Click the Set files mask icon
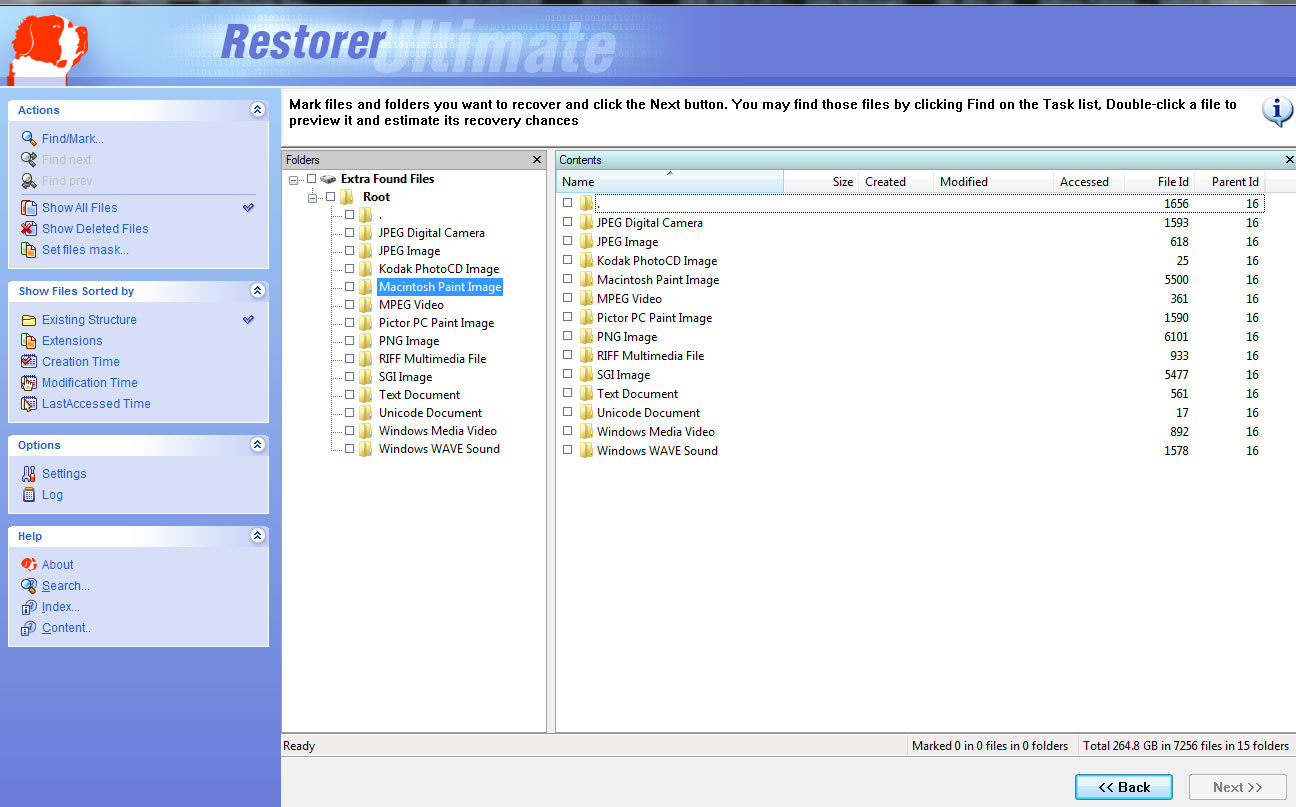Viewport: 1296px width, 807px height. point(29,250)
